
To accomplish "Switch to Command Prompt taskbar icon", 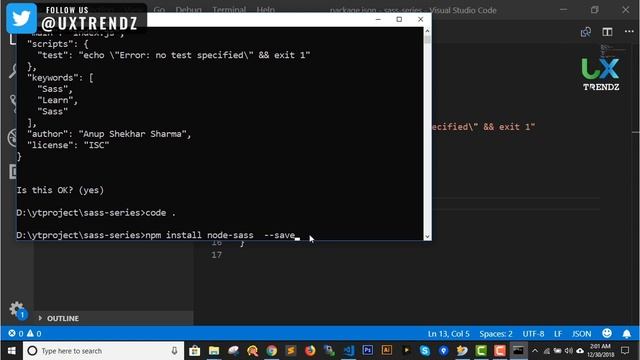I will [518, 351].
